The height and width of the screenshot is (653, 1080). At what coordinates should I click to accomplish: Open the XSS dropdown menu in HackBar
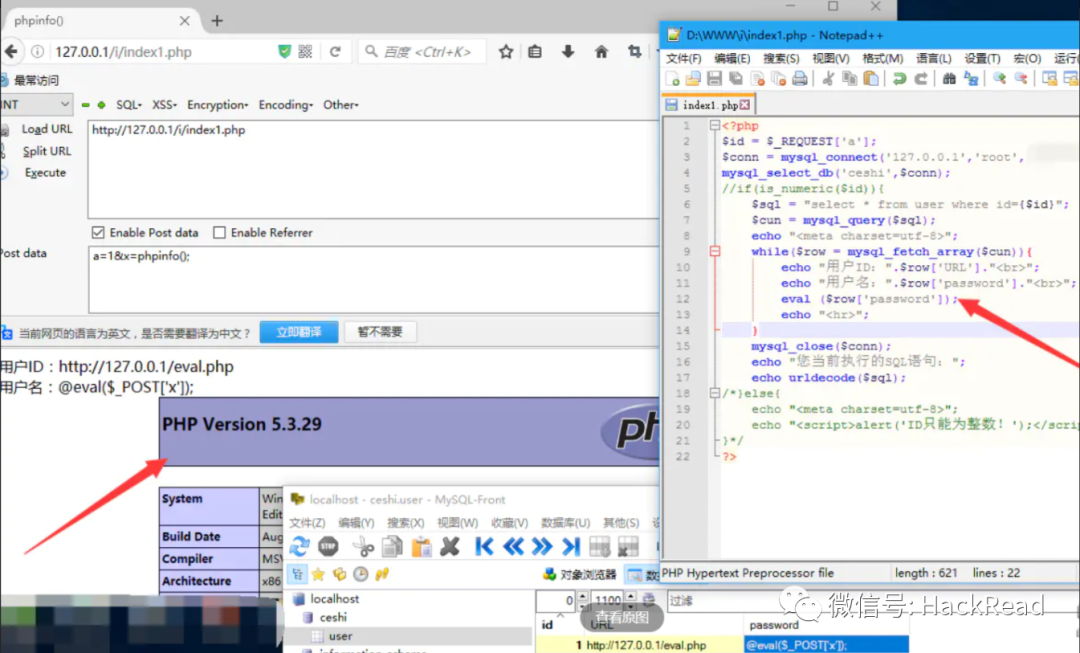pyautogui.click(x=165, y=105)
